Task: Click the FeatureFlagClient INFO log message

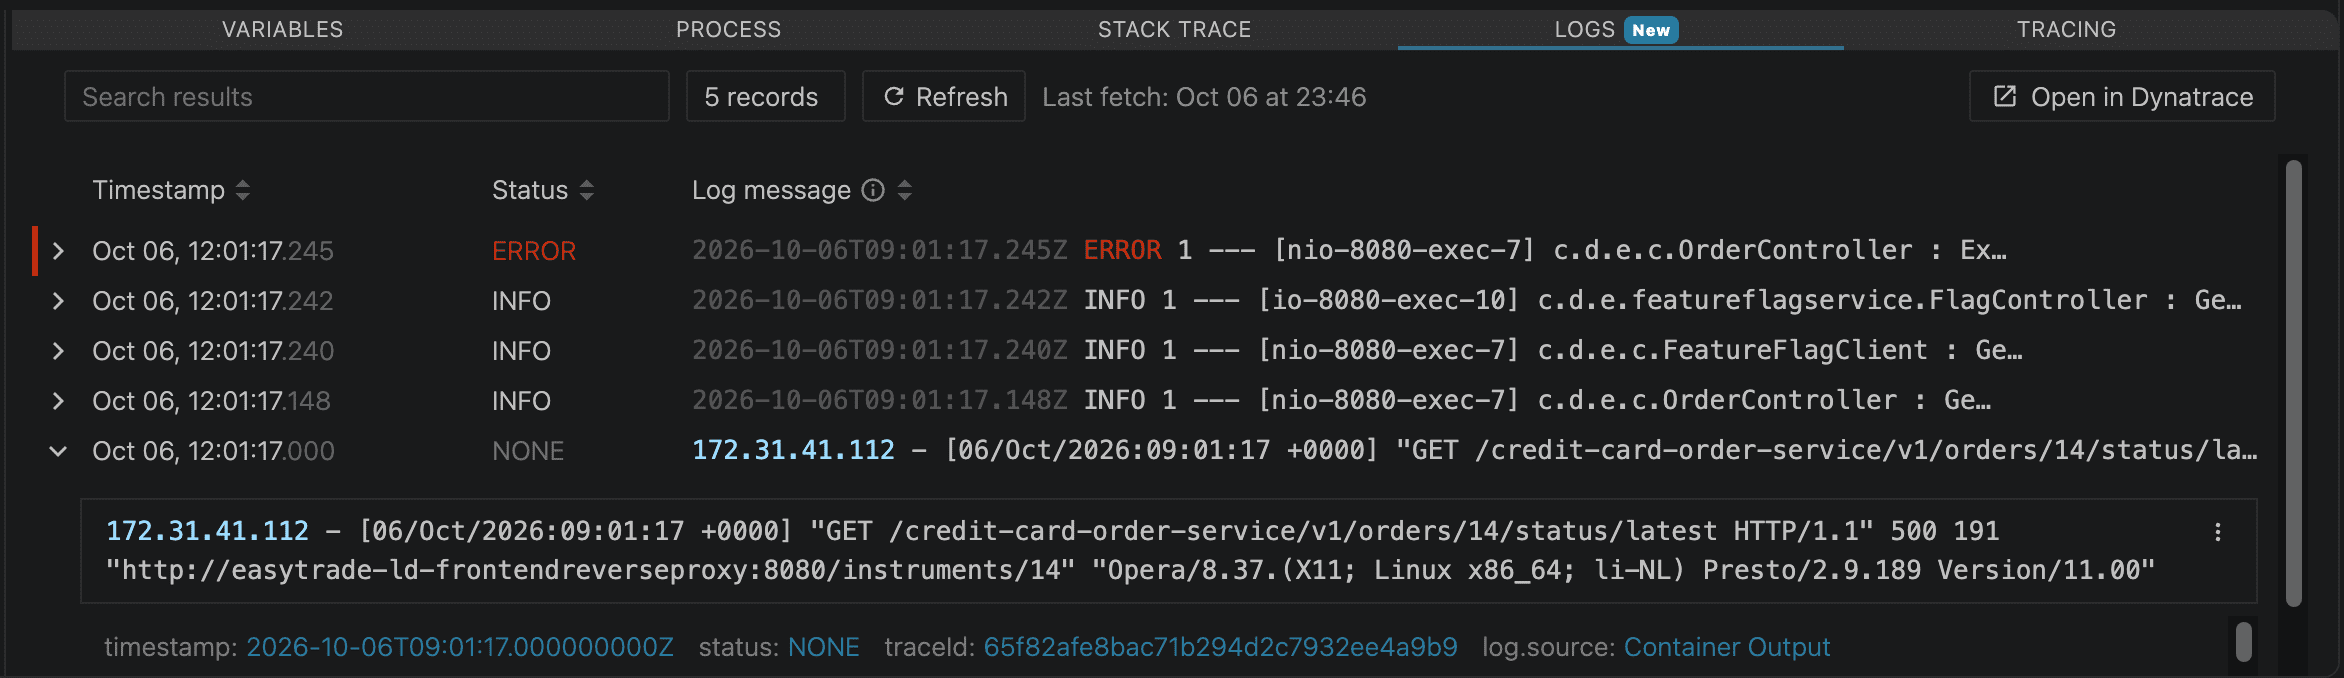Action: (1357, 350)
